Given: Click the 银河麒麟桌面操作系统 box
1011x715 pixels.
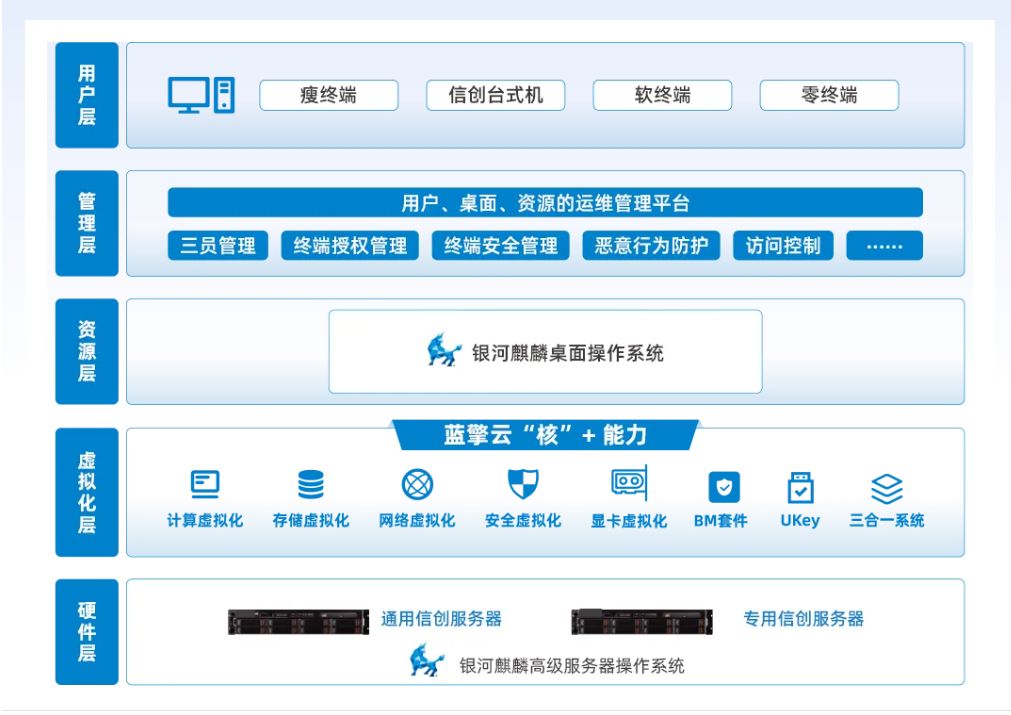Looking at the screenshot, I should 545,351.
